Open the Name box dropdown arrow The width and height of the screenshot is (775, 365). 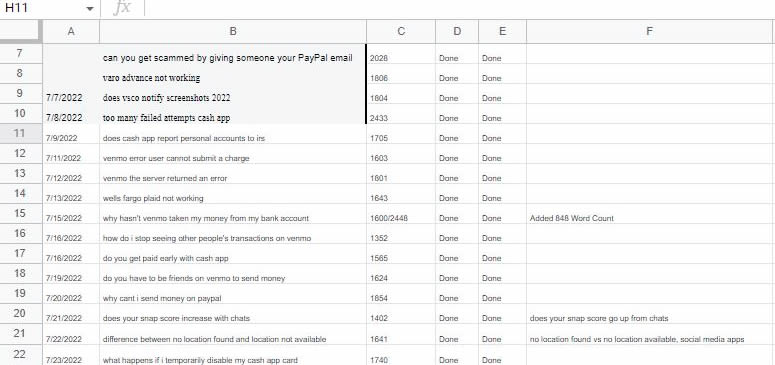tap(89, 9)
